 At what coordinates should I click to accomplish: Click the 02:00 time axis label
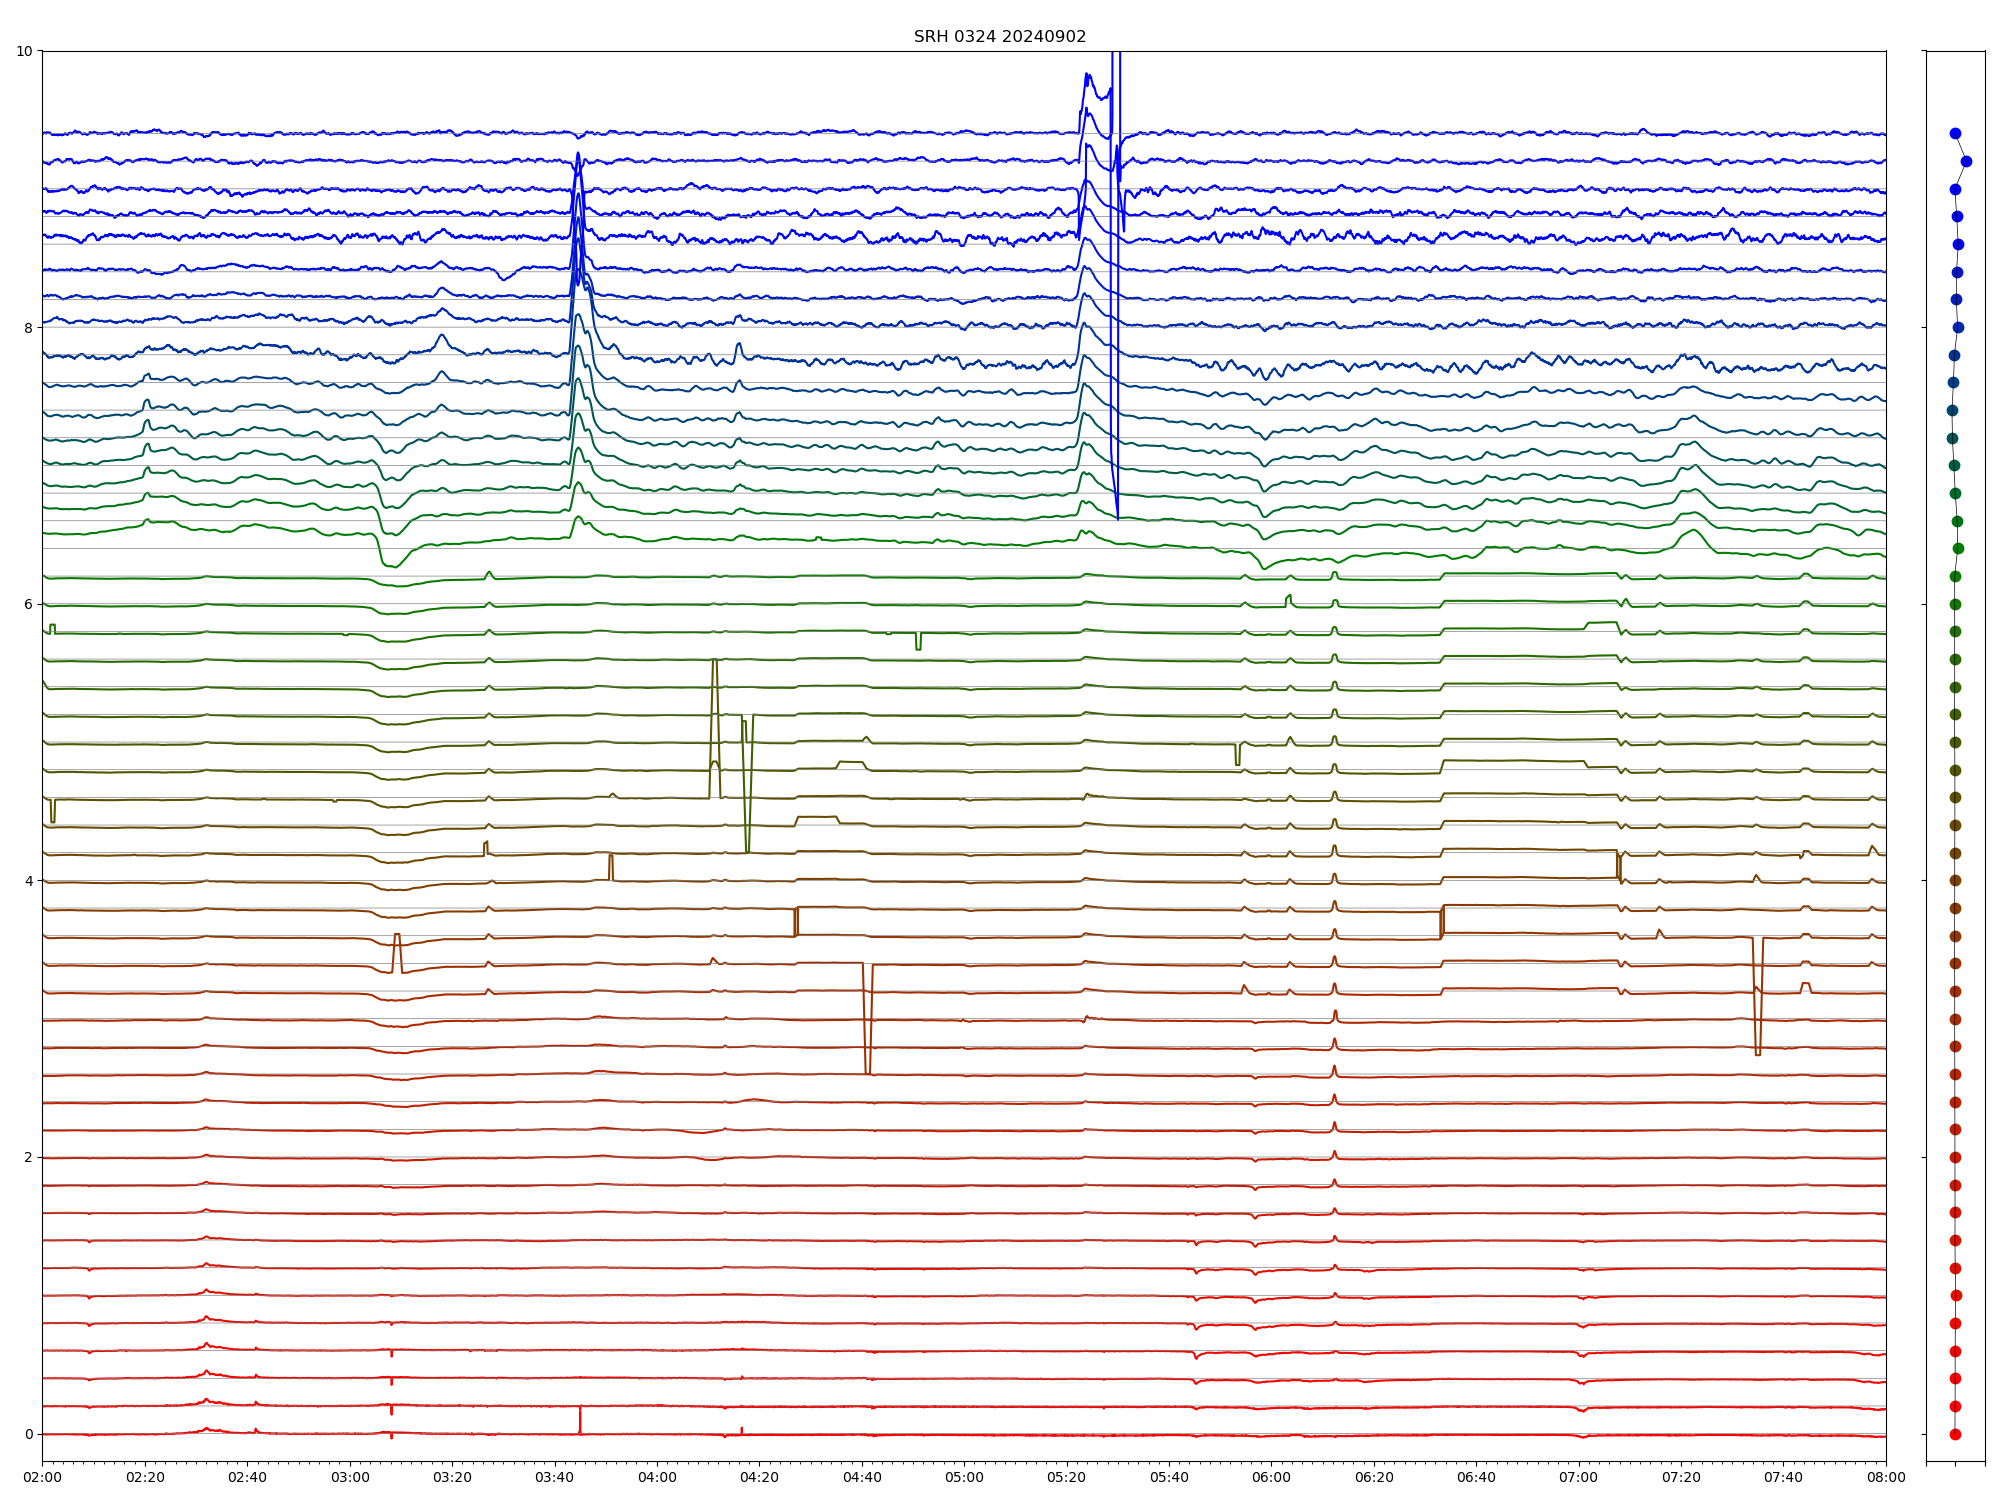point(42,1477)
